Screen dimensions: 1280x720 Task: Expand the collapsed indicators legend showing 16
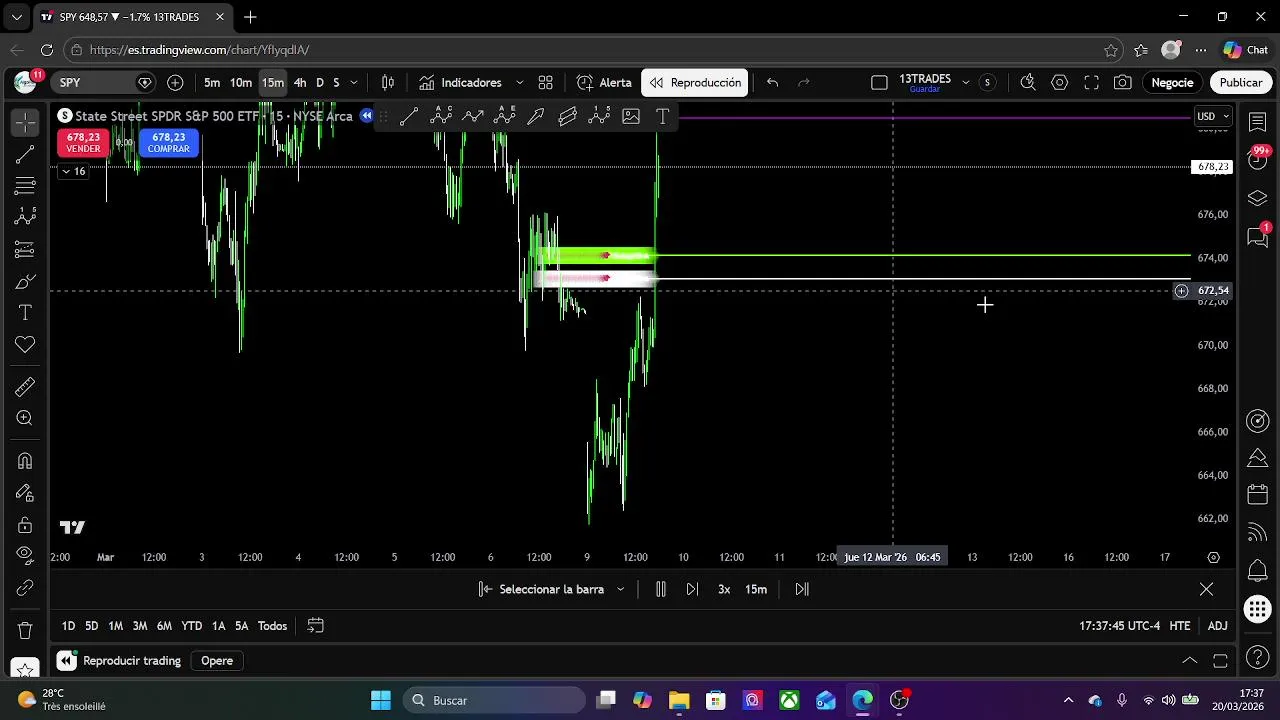pos(74,172)
